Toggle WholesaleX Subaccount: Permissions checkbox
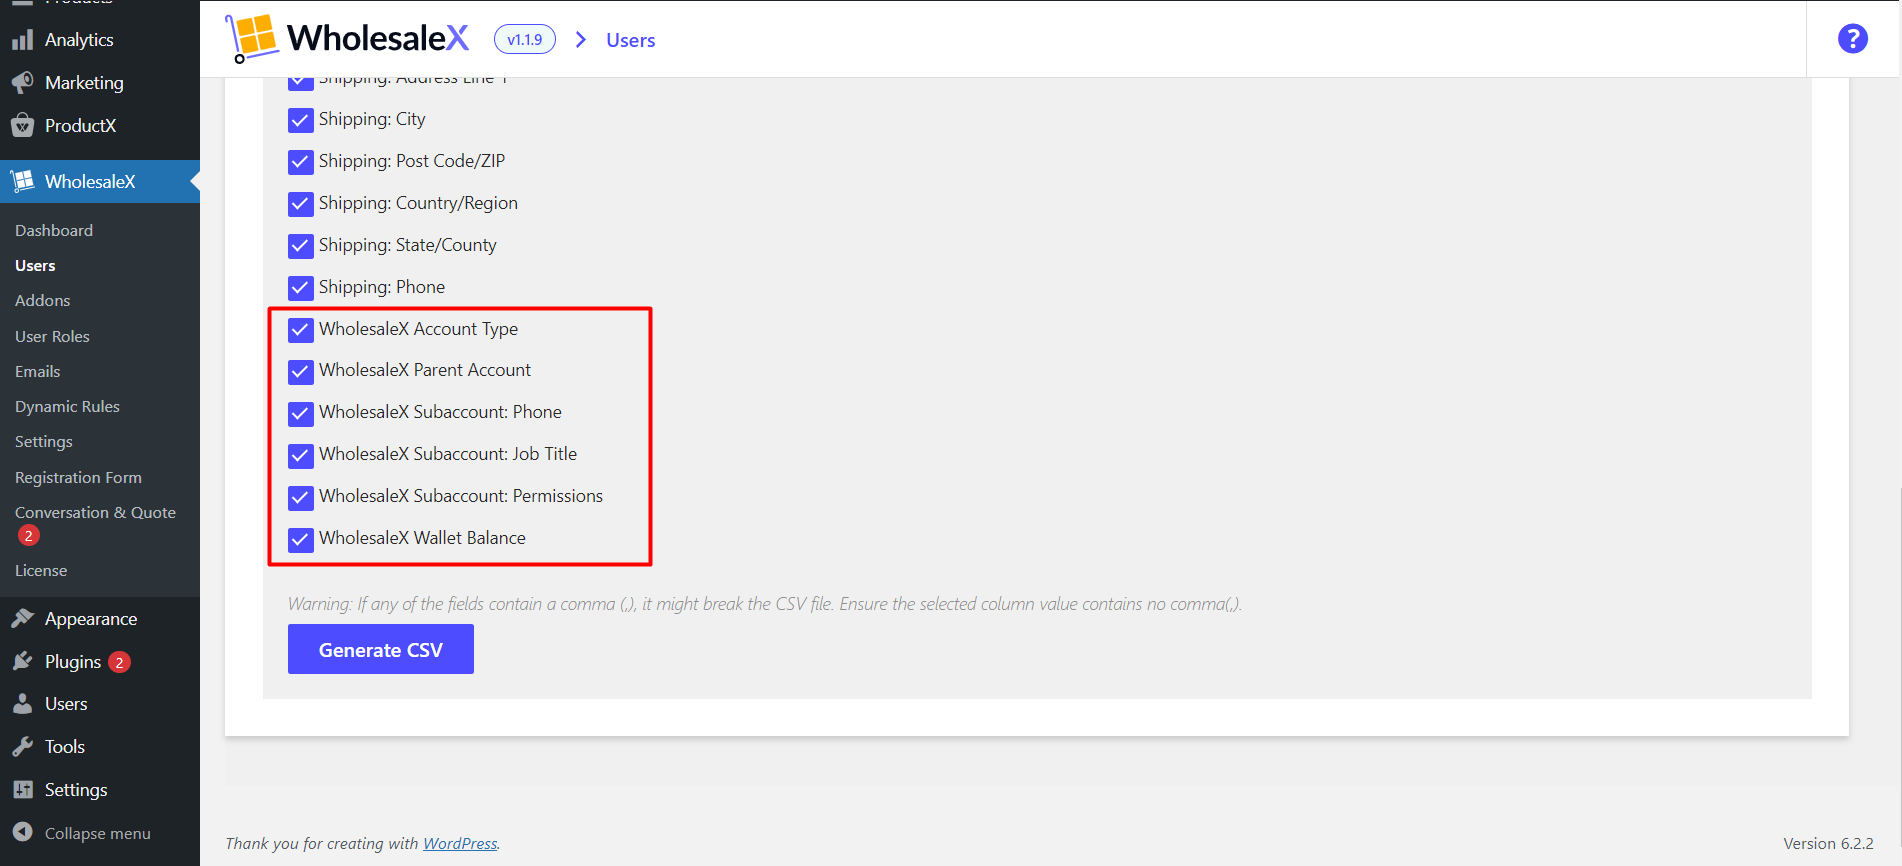1902x866 pixels. (x=301, y=497)
